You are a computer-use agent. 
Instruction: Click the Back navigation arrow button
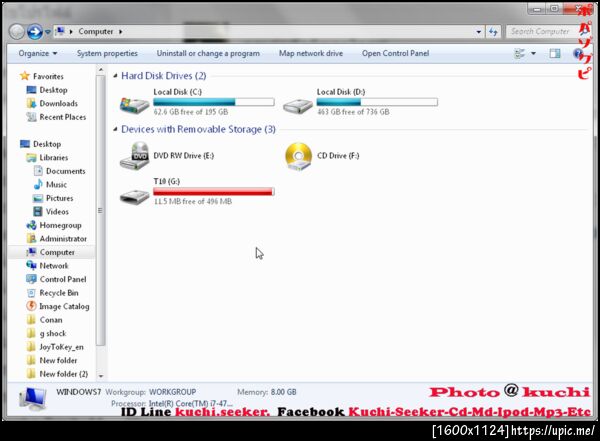point(17,32)
